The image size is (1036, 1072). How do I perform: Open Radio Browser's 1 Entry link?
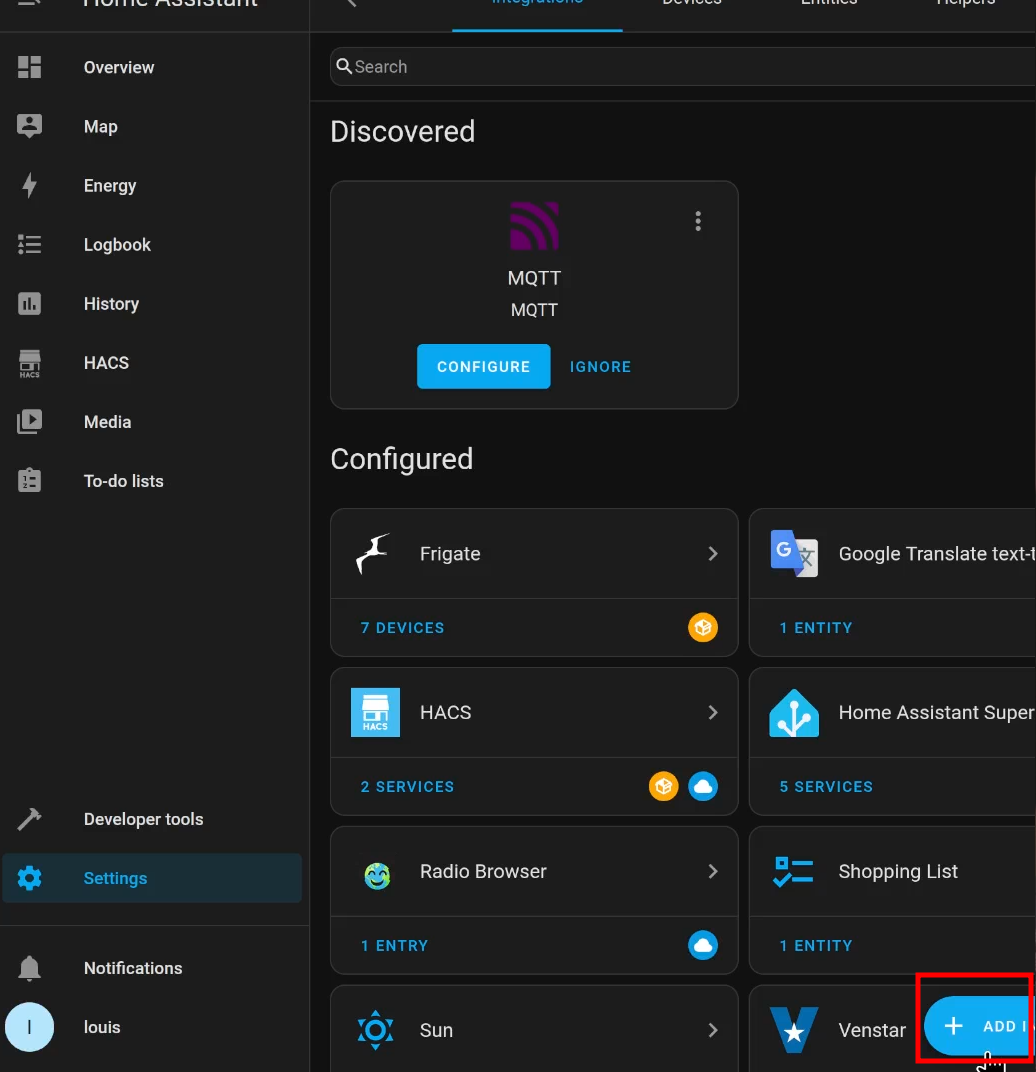click(395, 946)
